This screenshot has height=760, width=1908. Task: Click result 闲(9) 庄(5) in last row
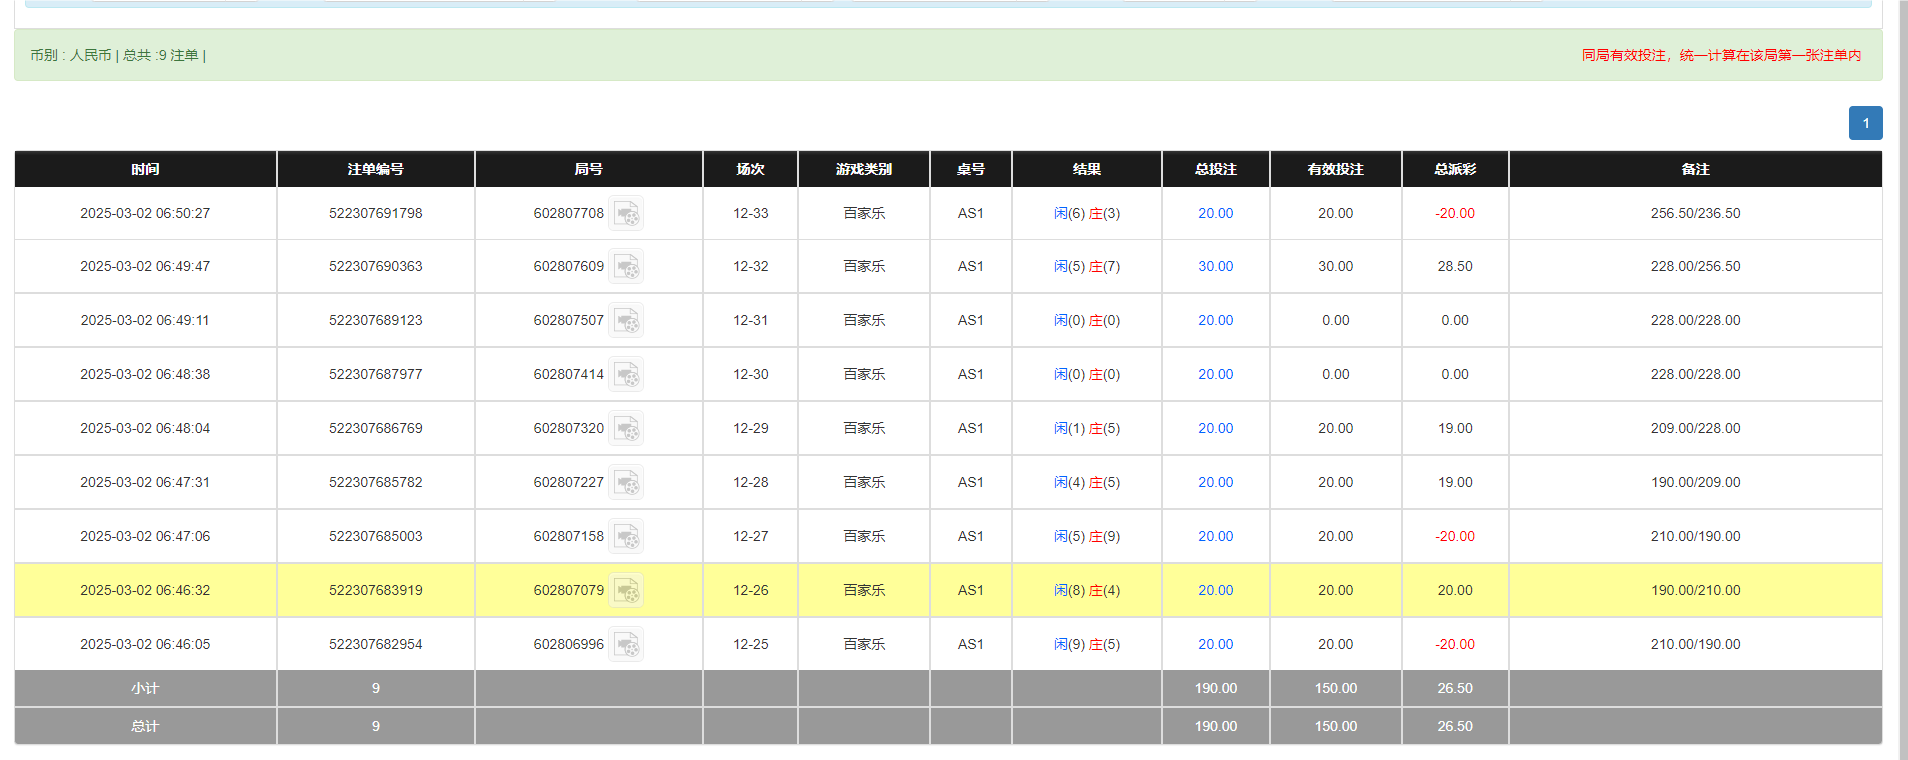click(x=1086, y=645)
